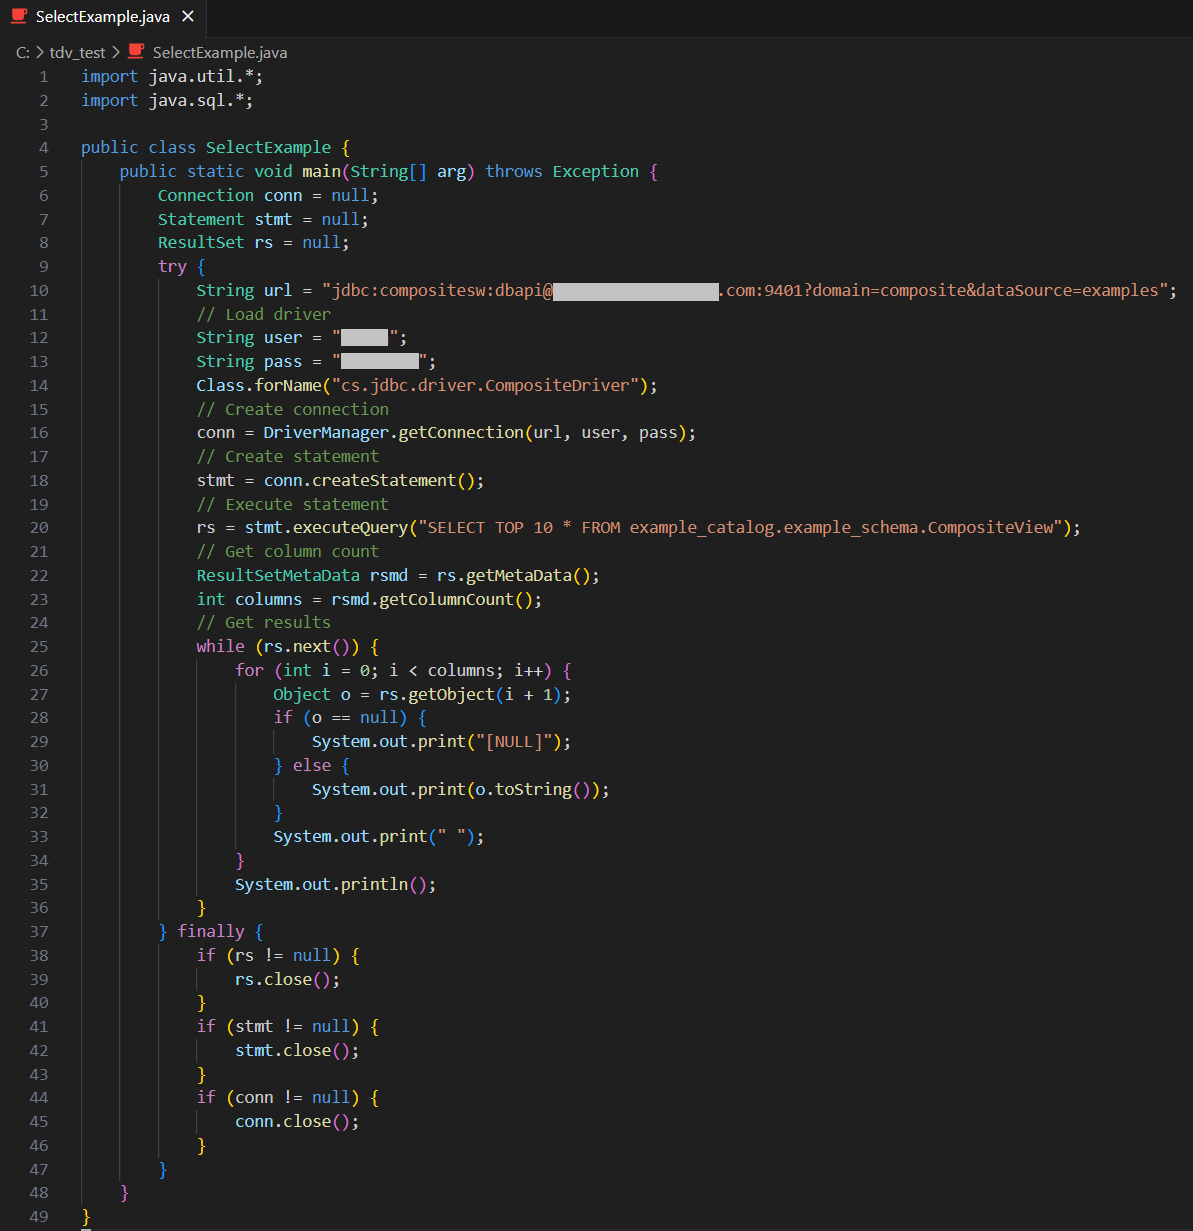
Task: Select the SelectExample.java editor tab
Action: tap(102, 17)
